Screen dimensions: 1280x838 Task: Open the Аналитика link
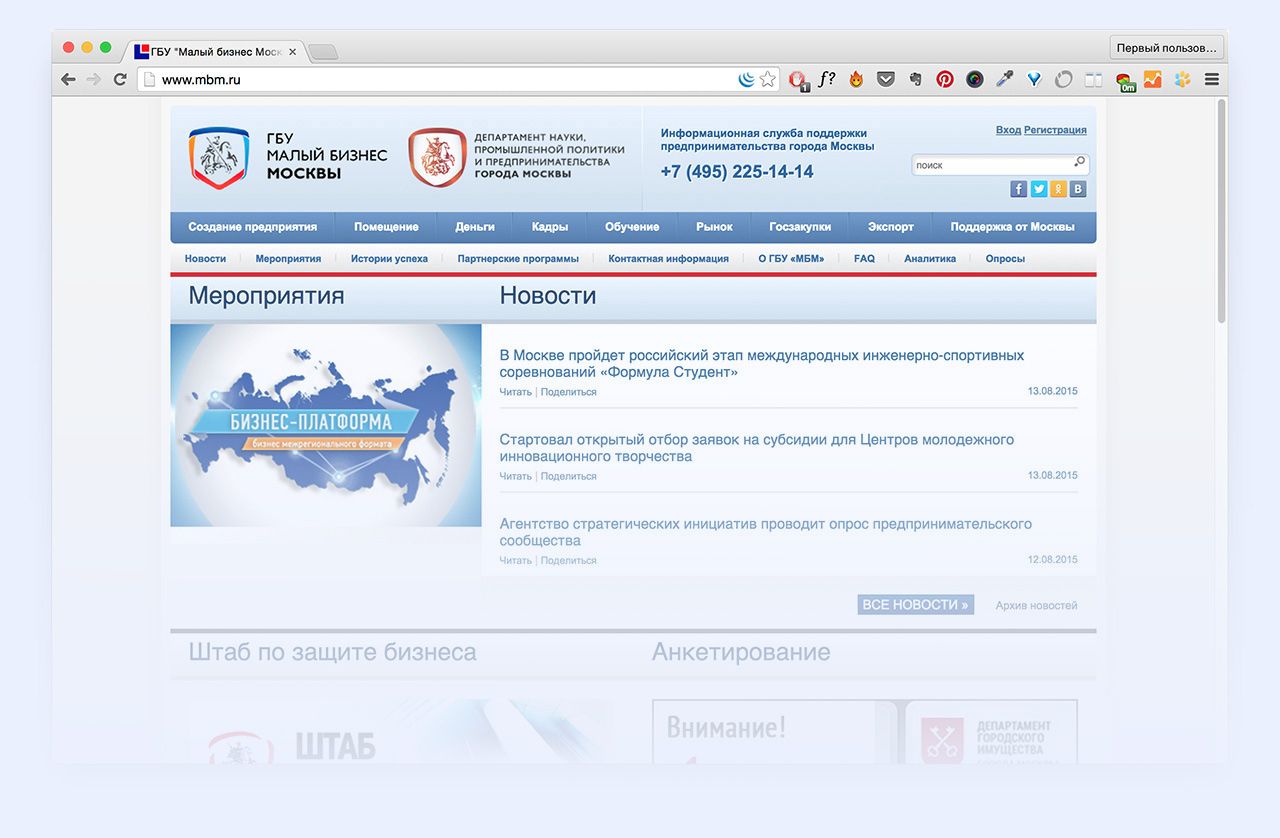click(x=930, y=258)
